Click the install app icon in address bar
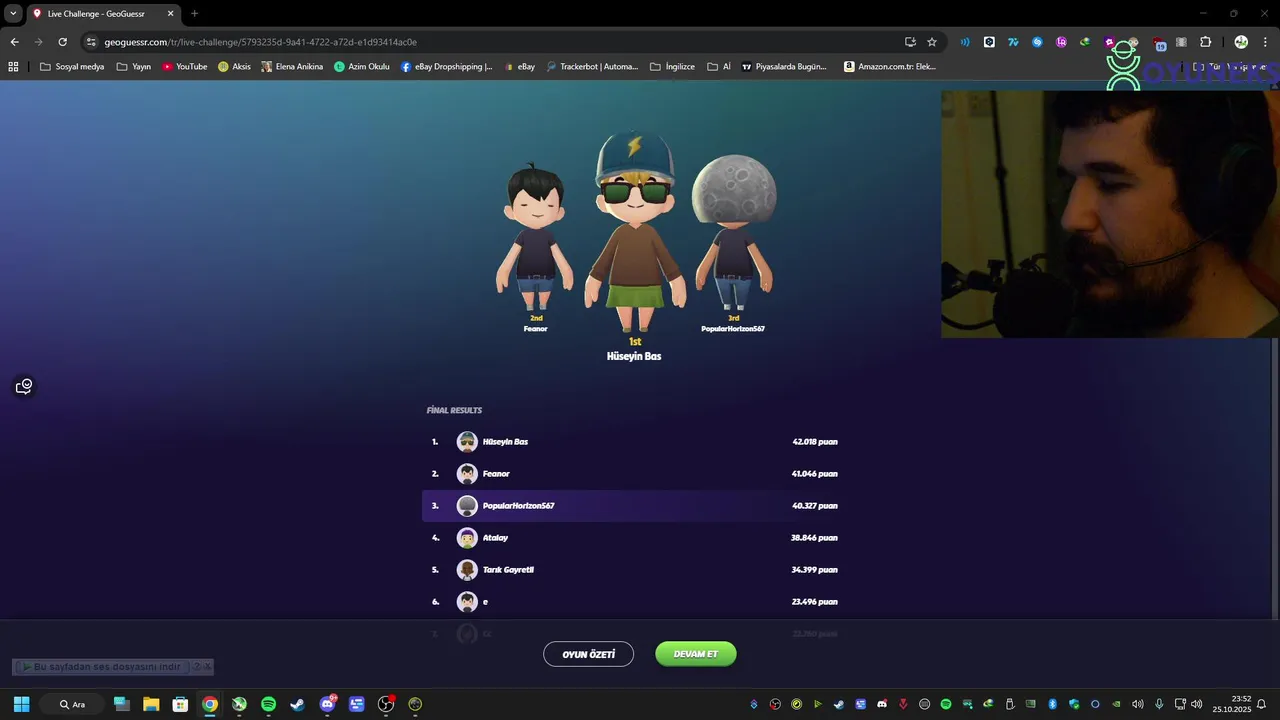The width and height of the screenshot is (1280, 720). (910, 42)
